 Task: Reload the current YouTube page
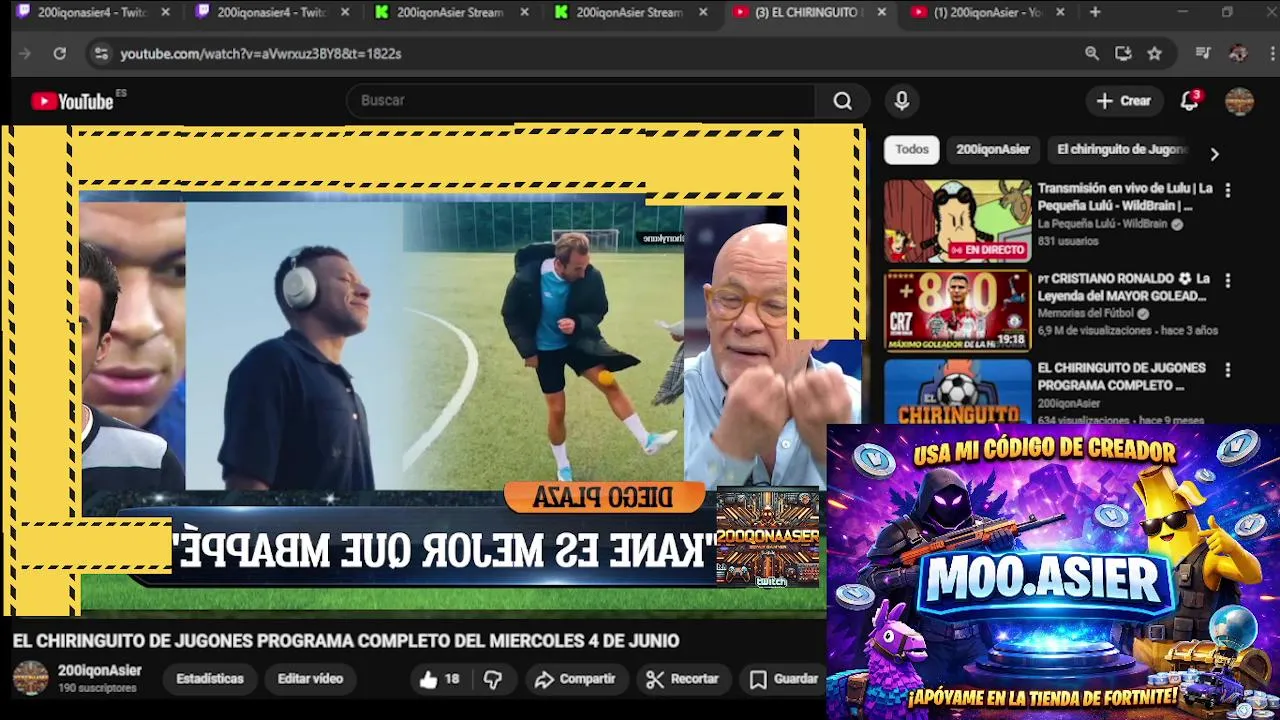pyautogui.click(x=60, y=54)
